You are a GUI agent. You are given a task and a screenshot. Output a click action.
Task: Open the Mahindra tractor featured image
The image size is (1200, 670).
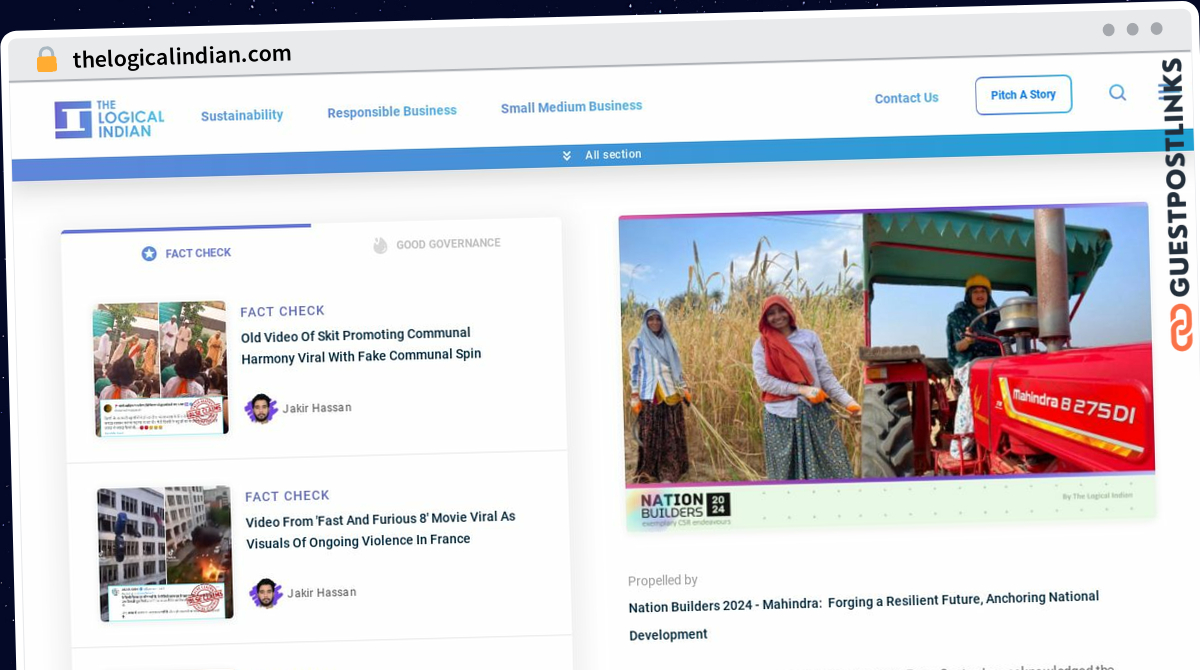click(888, 366)
